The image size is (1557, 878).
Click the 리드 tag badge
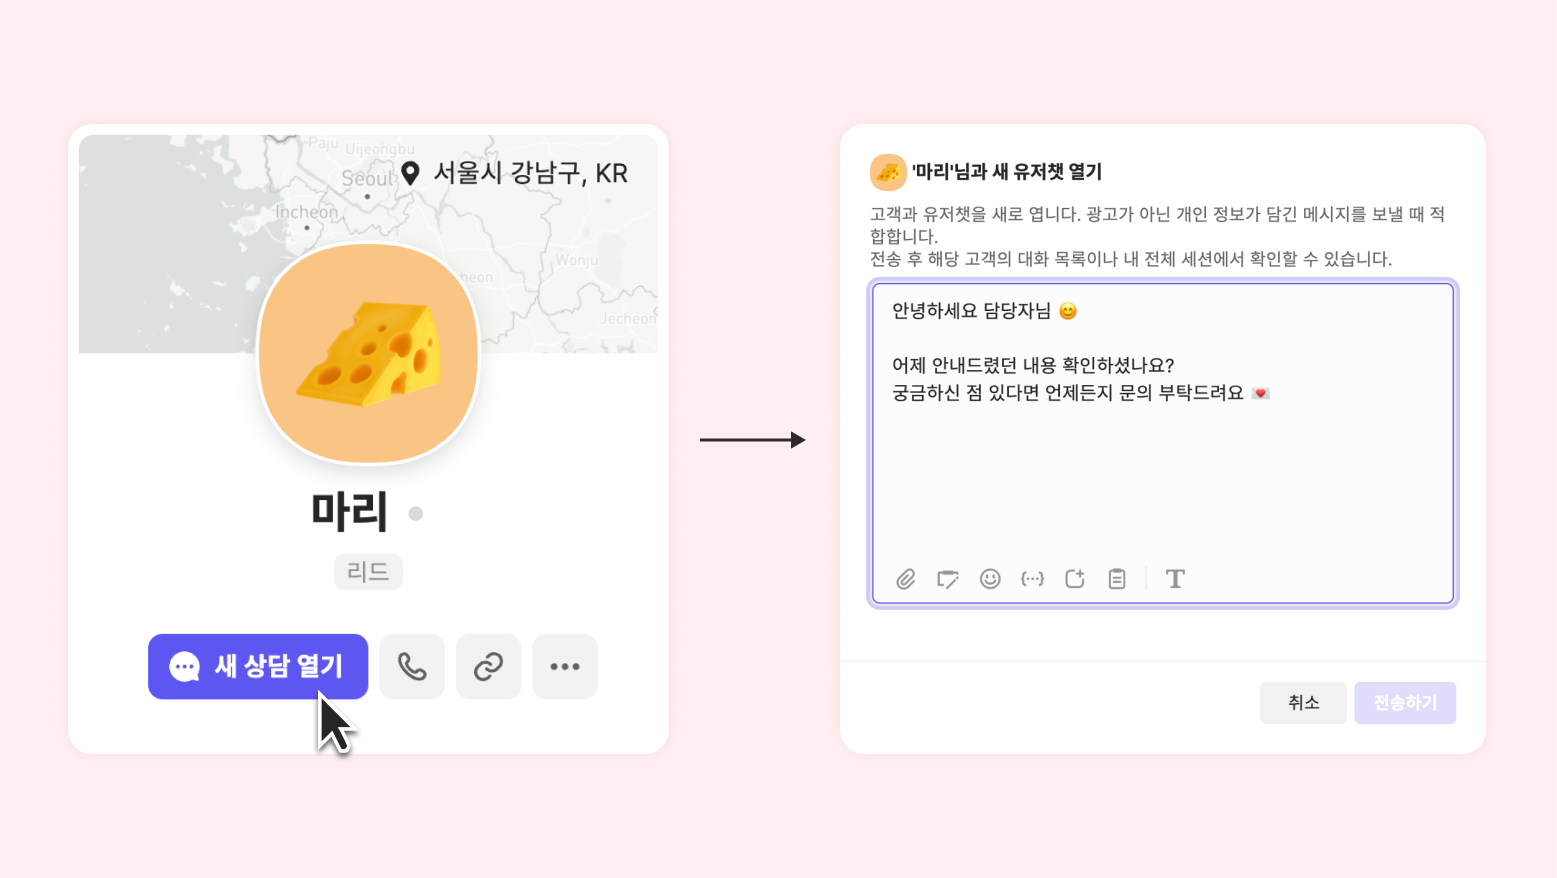pos(368,572)
